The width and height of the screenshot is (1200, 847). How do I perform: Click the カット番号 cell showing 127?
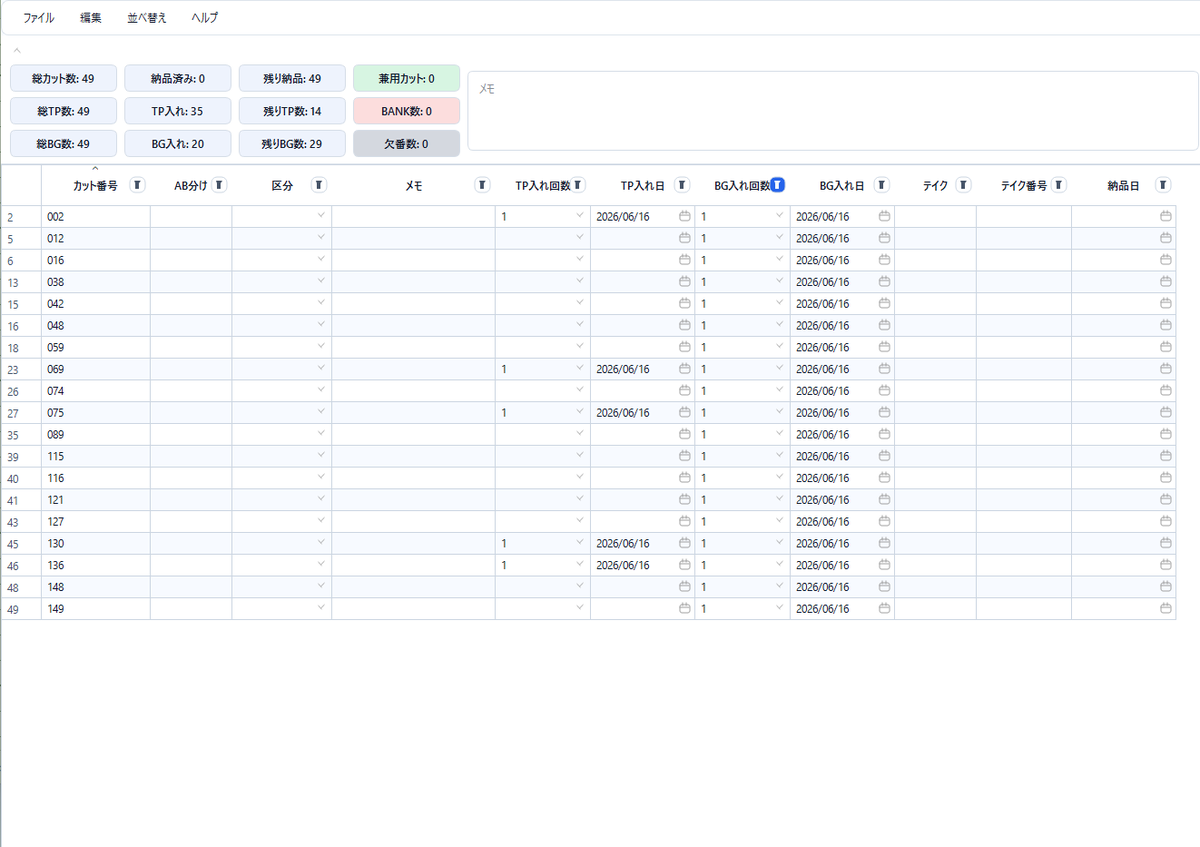point(96,521)
